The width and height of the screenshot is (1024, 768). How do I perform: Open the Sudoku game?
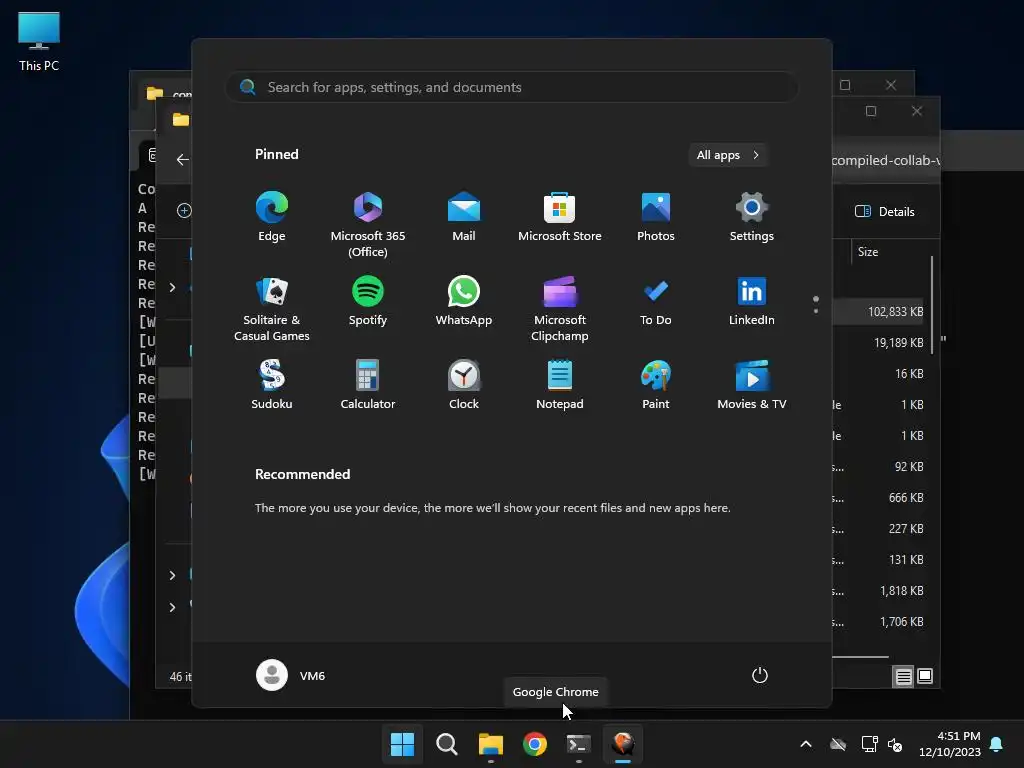tap(272, 385)
